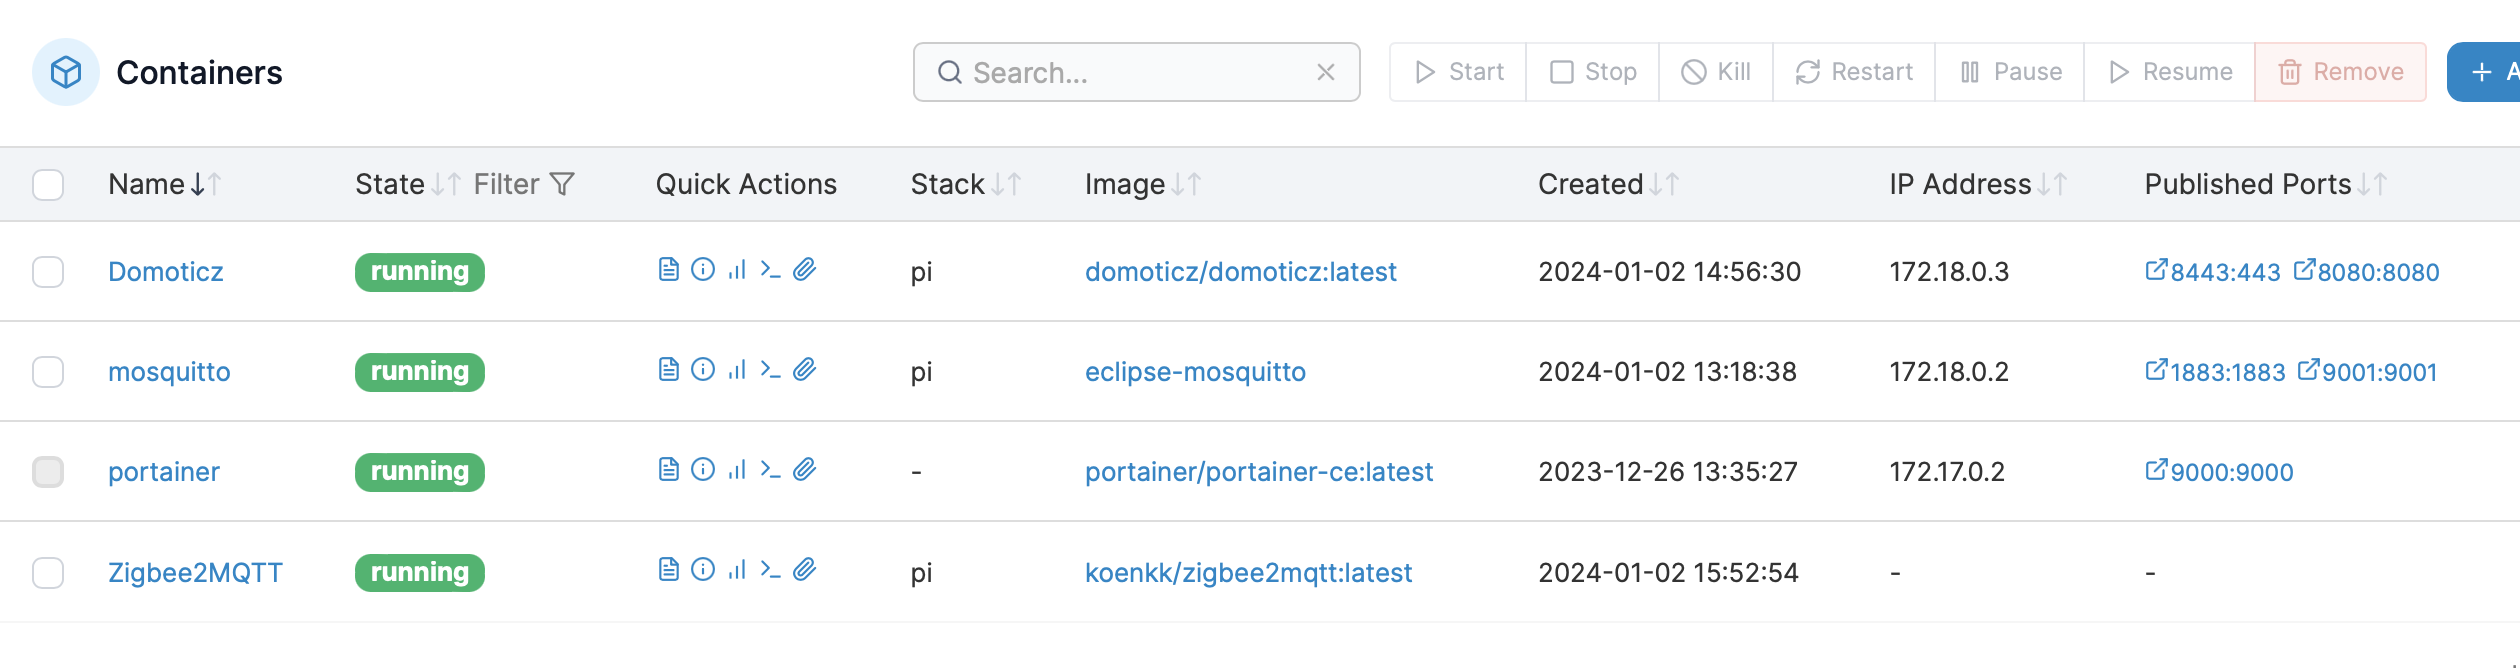The width and height of the screenshot is (2520, 668).
Task: Open the Zigbee2MQTT container link
Action: tap(195, 573)
